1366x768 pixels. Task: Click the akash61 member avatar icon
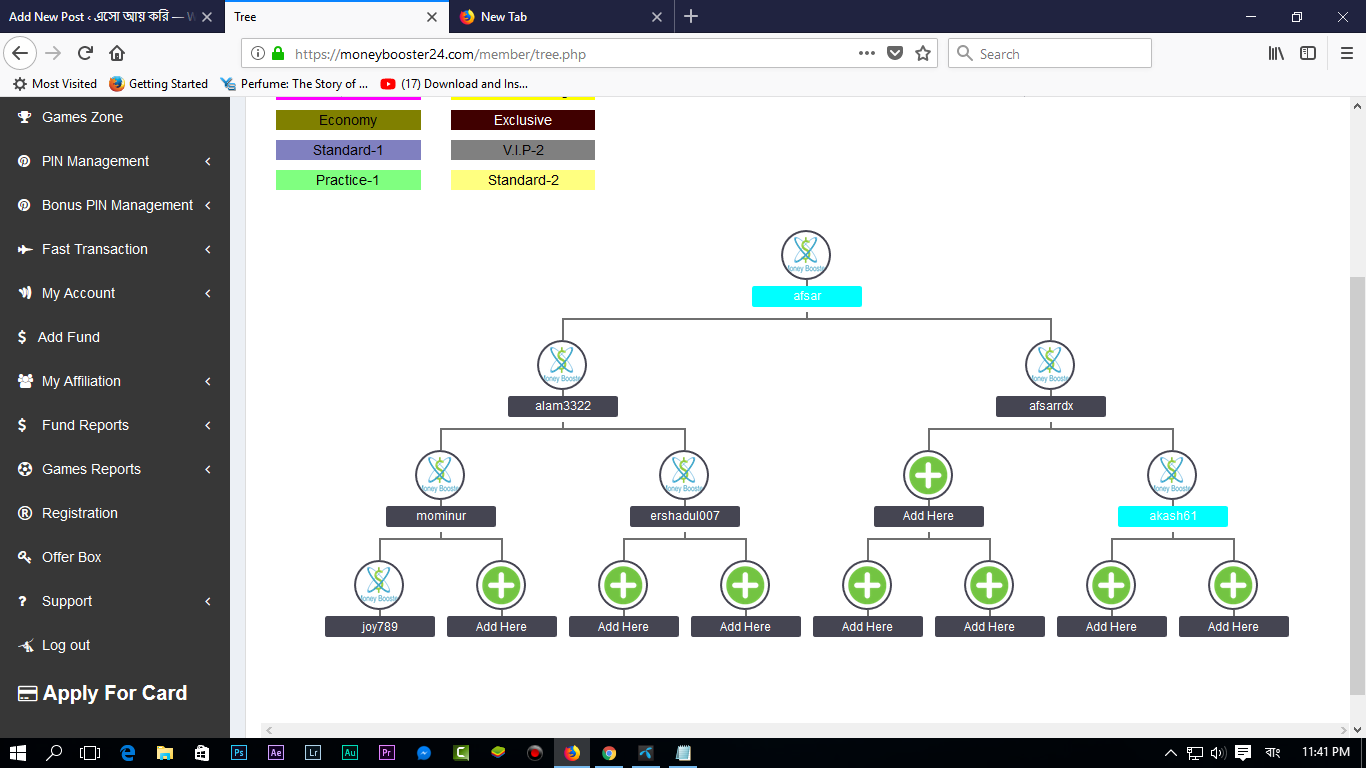pos(1172,475)
